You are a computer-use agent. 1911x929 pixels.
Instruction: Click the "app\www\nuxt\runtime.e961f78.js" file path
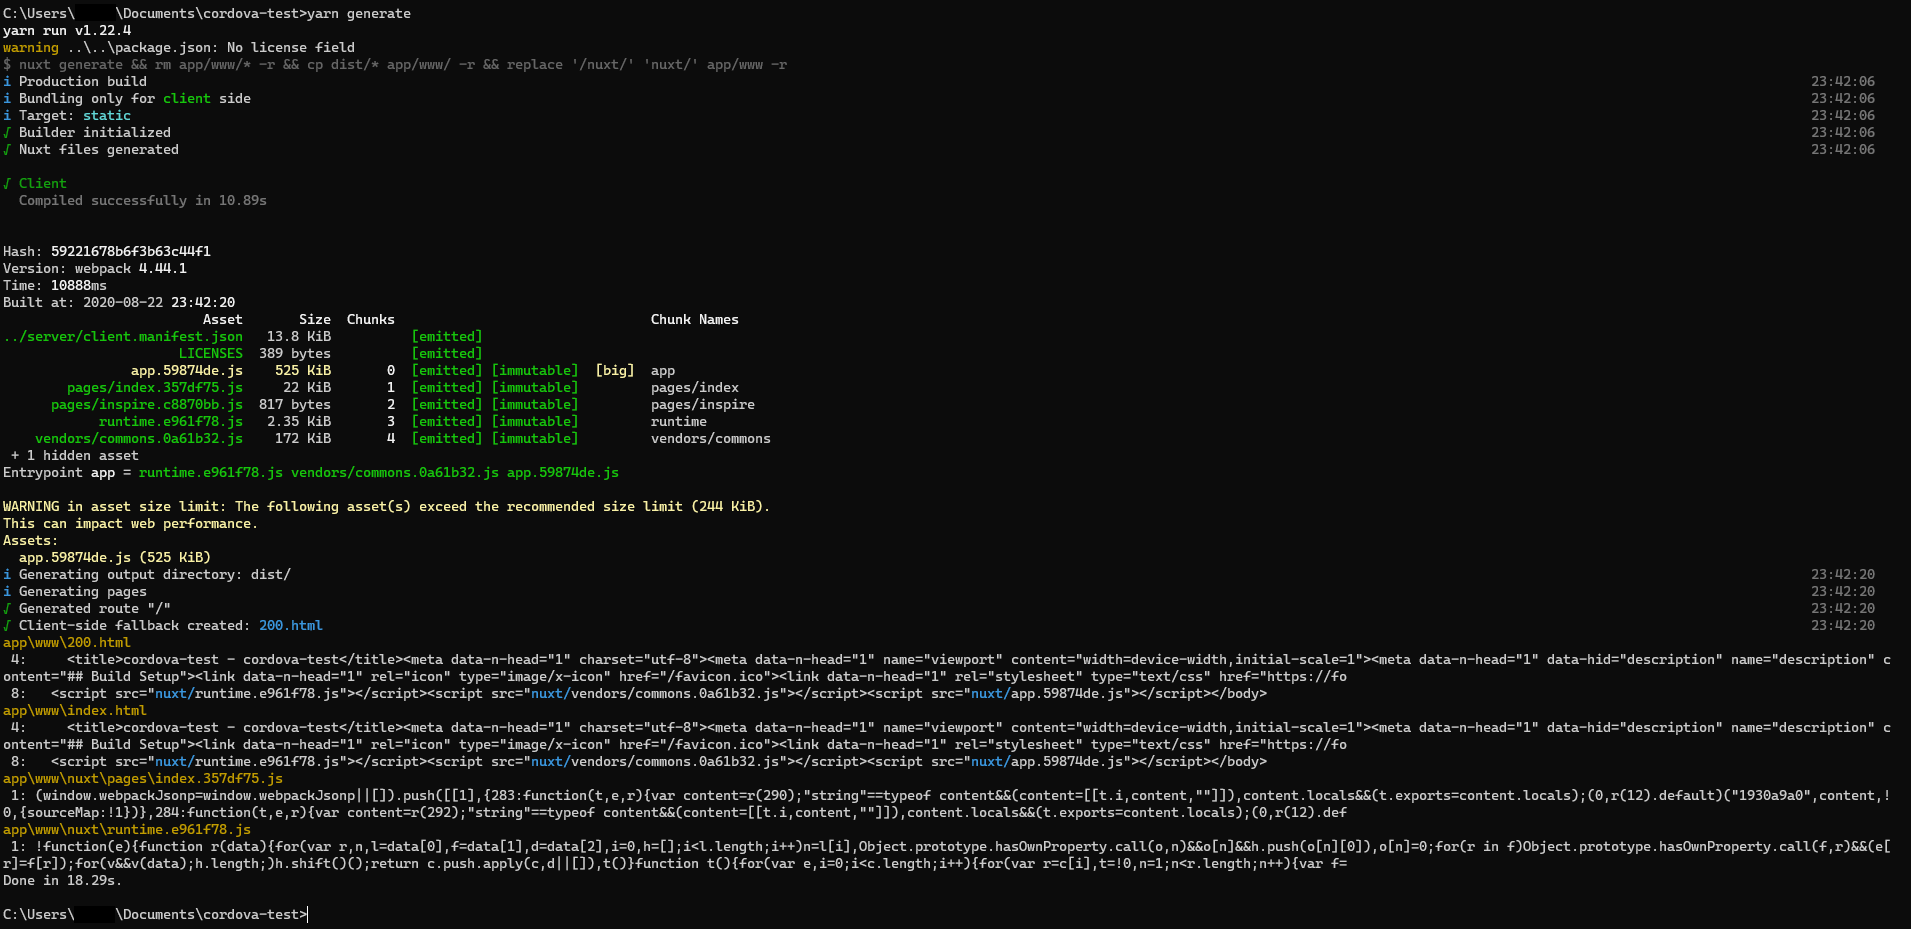pyautogui.click(x=127, y=829)
